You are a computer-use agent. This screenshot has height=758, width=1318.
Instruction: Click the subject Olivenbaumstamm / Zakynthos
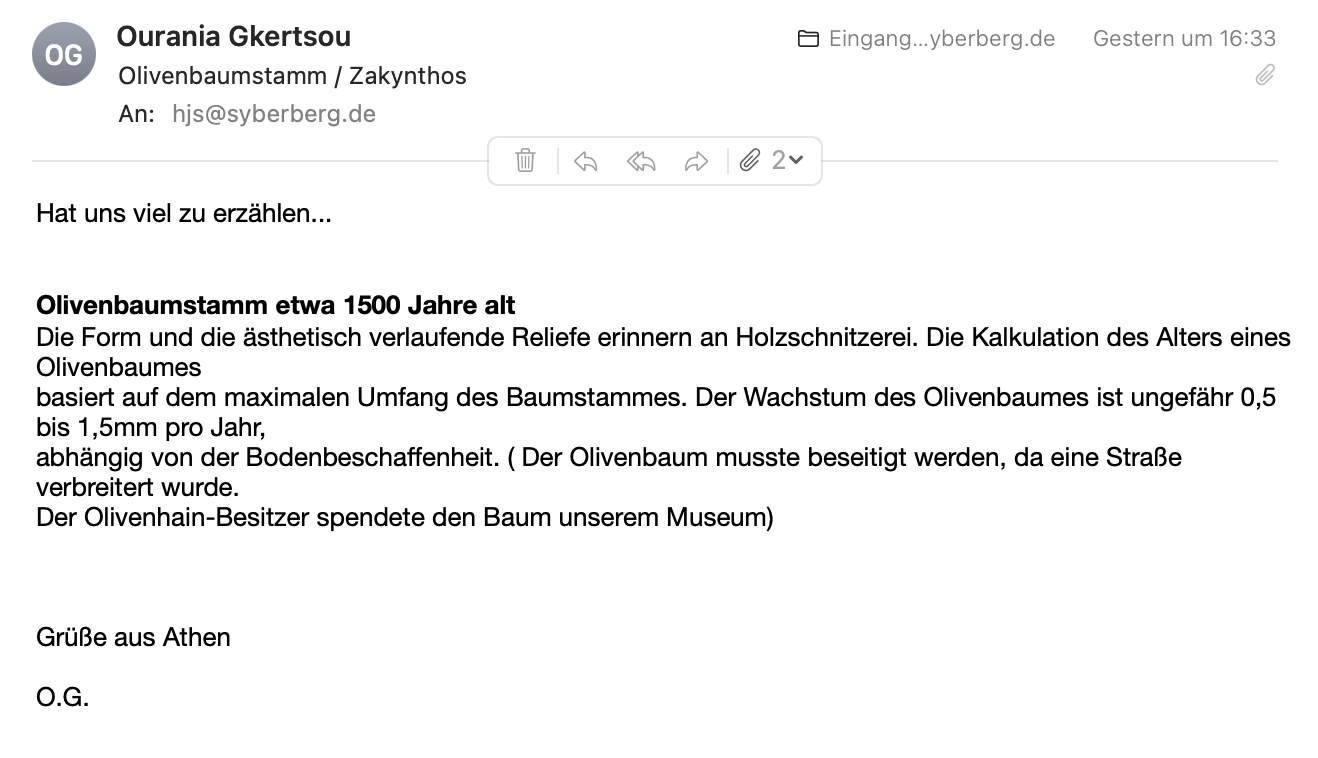point(292,76)
